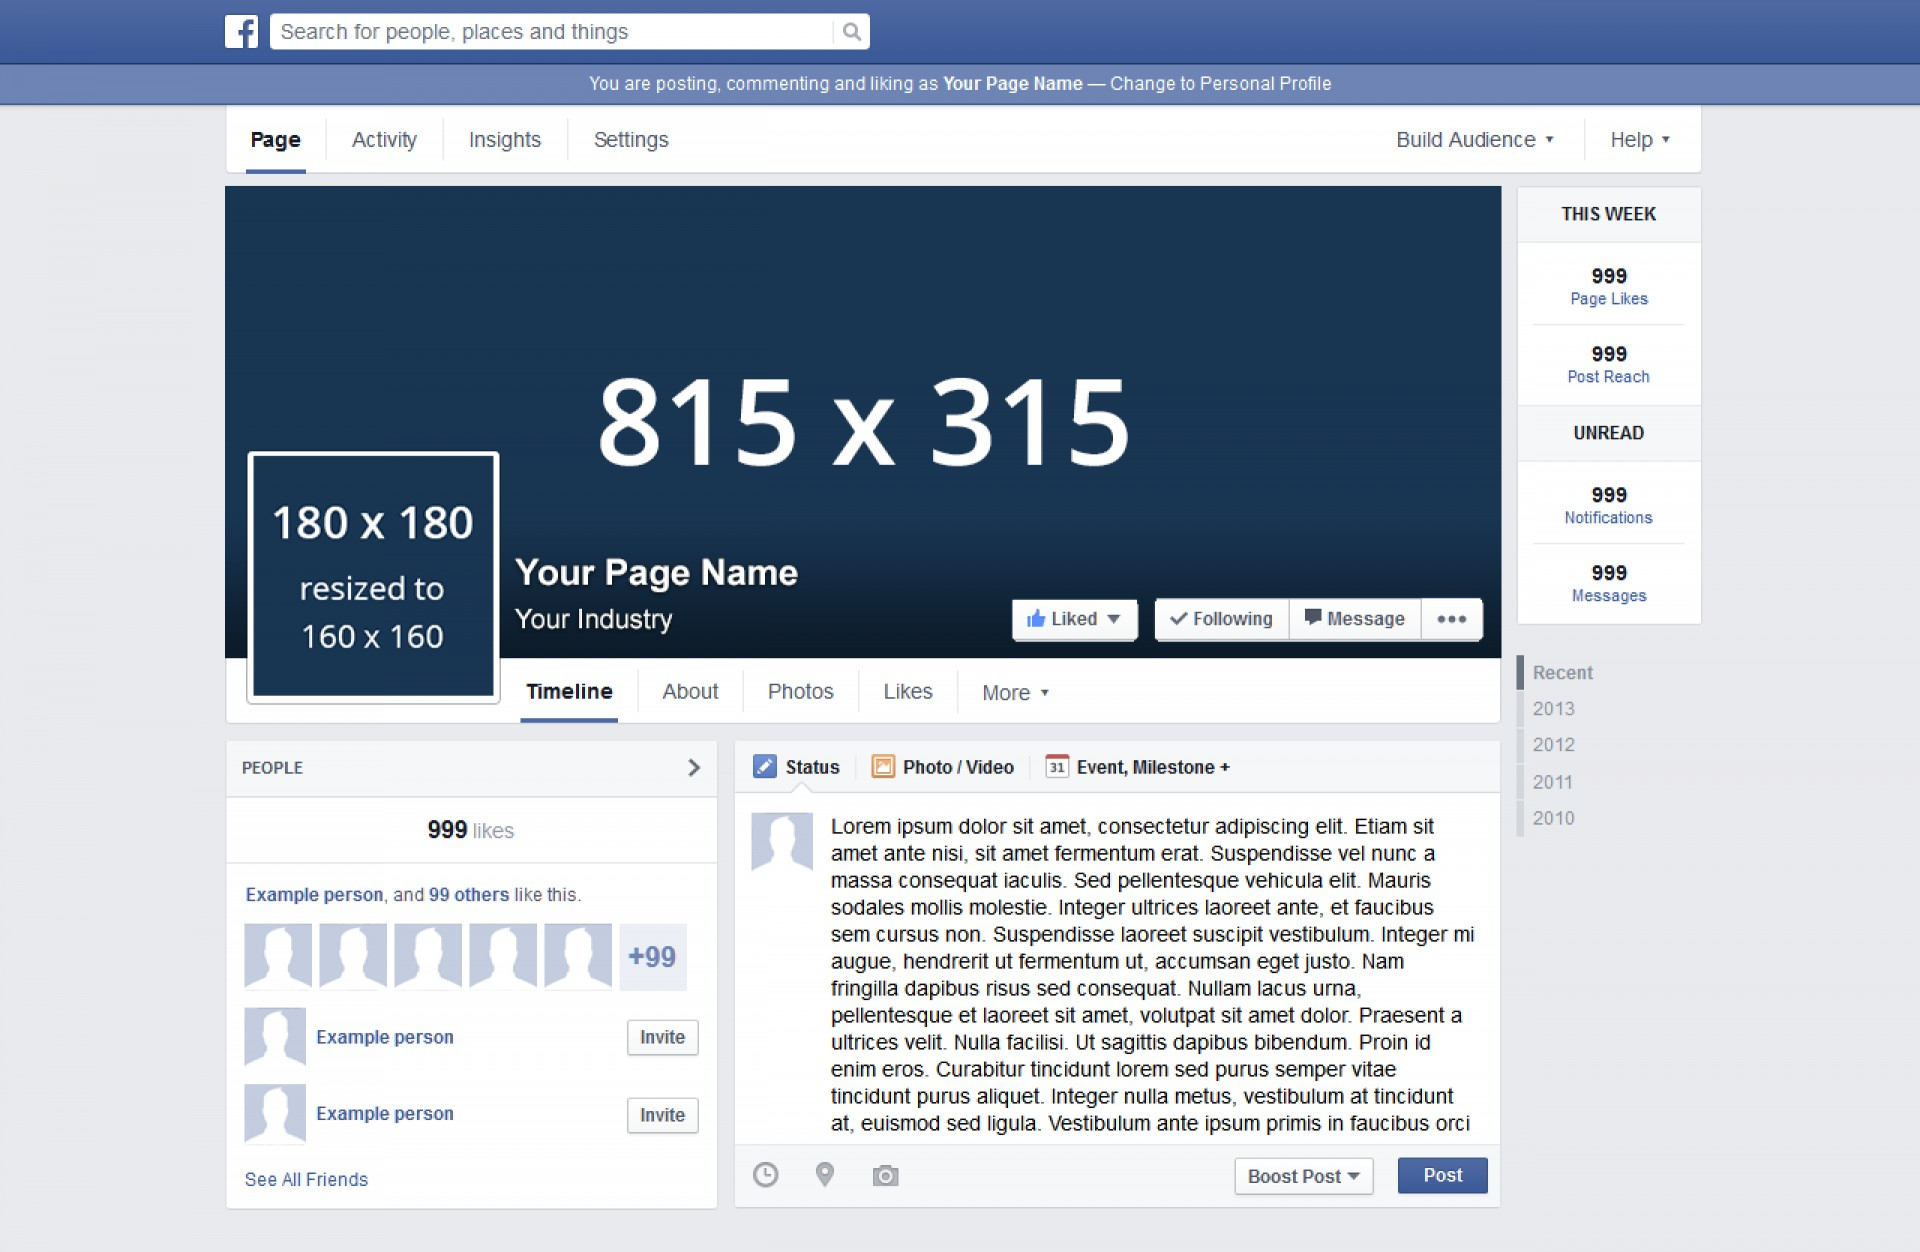Screen dimensions: 1920x1252
Task: Click the Message button icon
Action: tap(1317, 616)
